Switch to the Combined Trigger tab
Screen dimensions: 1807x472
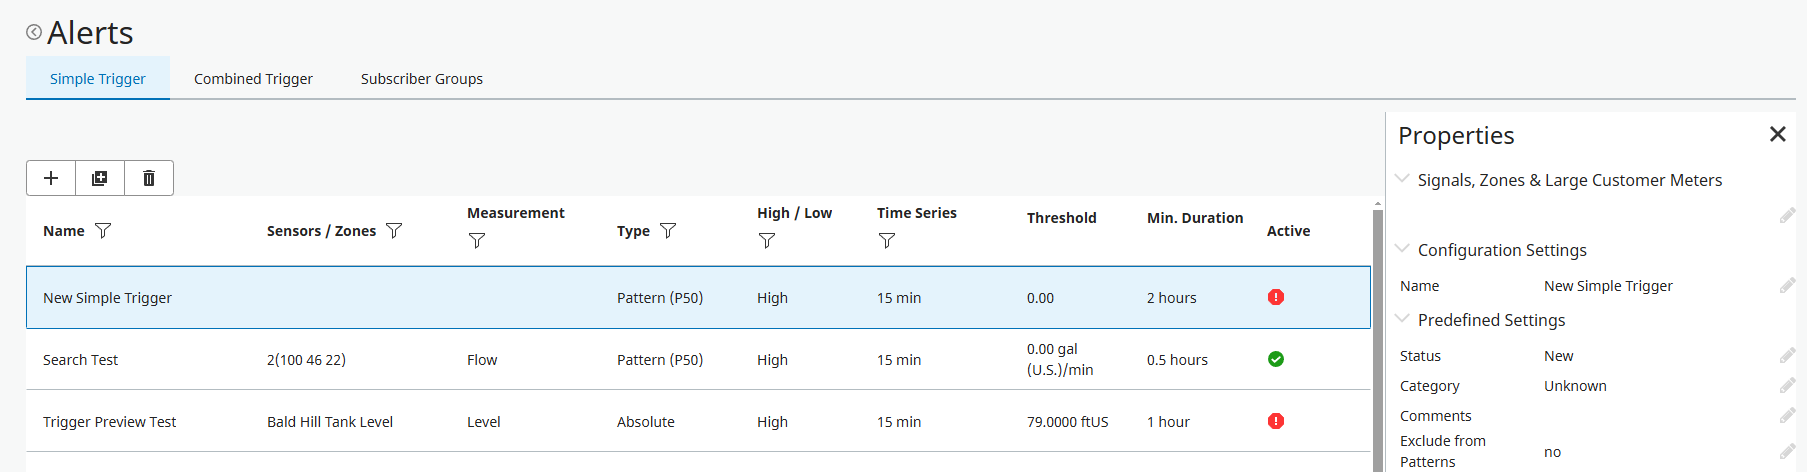coord(253,79)
